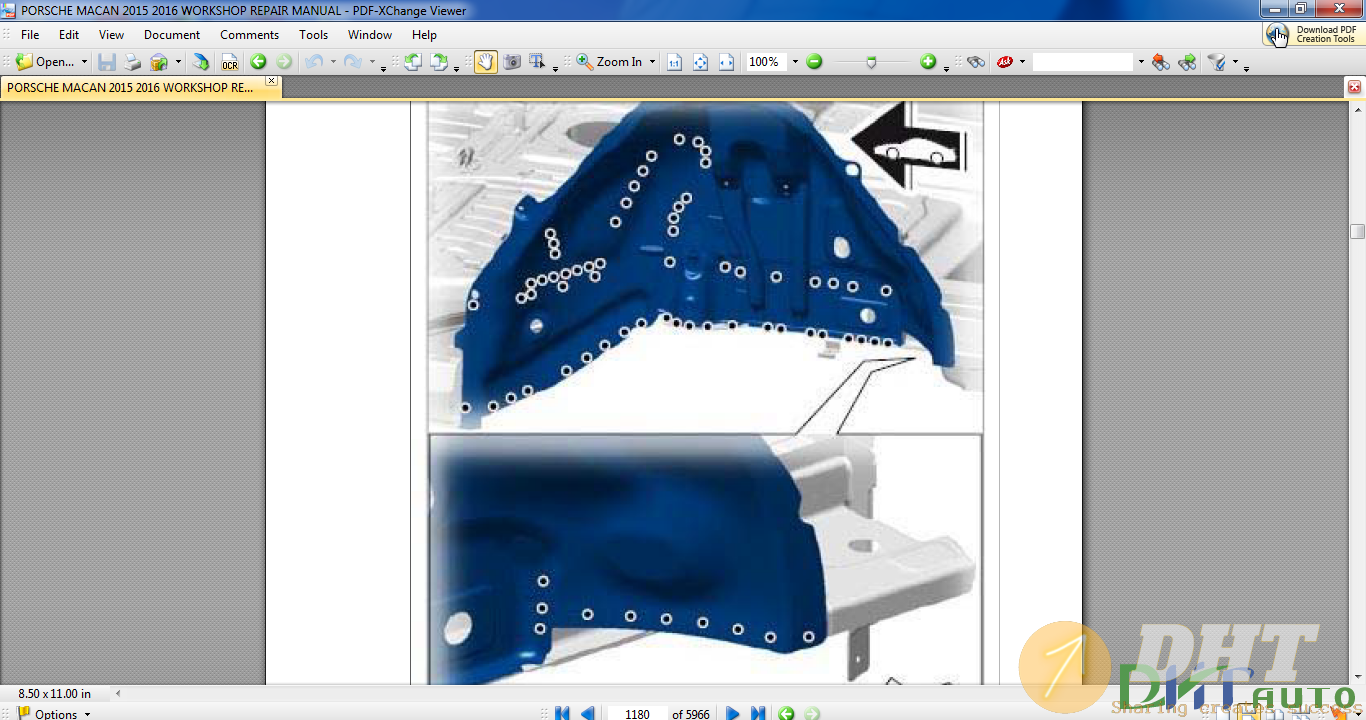
Task: Click the email/send document icon
Action: click(159, 62)
